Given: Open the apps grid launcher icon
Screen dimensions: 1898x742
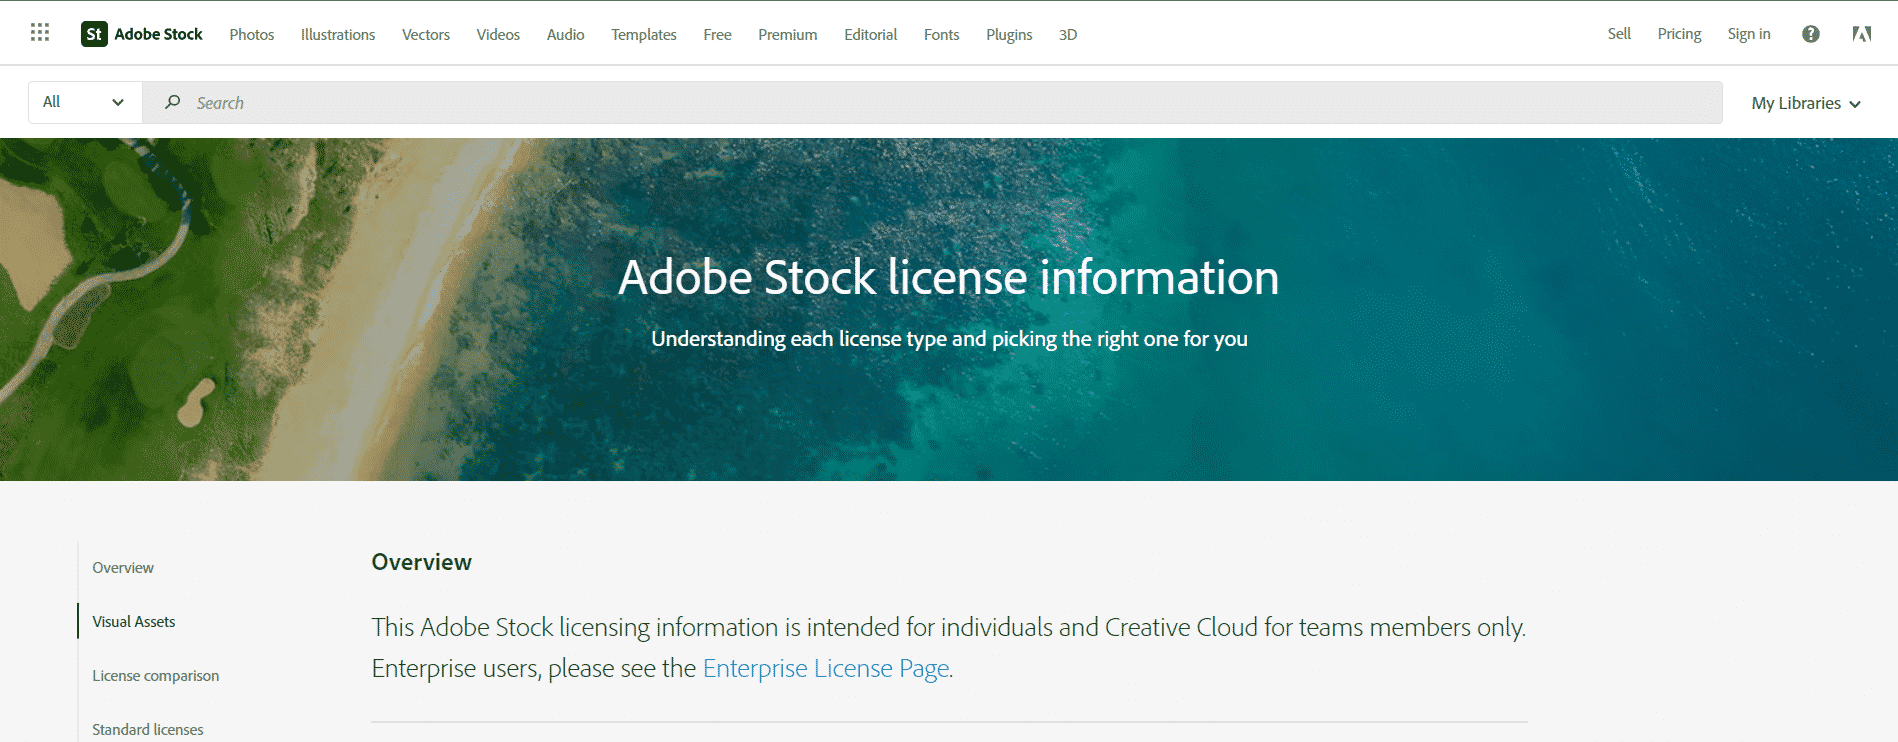Looking at the screenshot, I should [40, 33].
